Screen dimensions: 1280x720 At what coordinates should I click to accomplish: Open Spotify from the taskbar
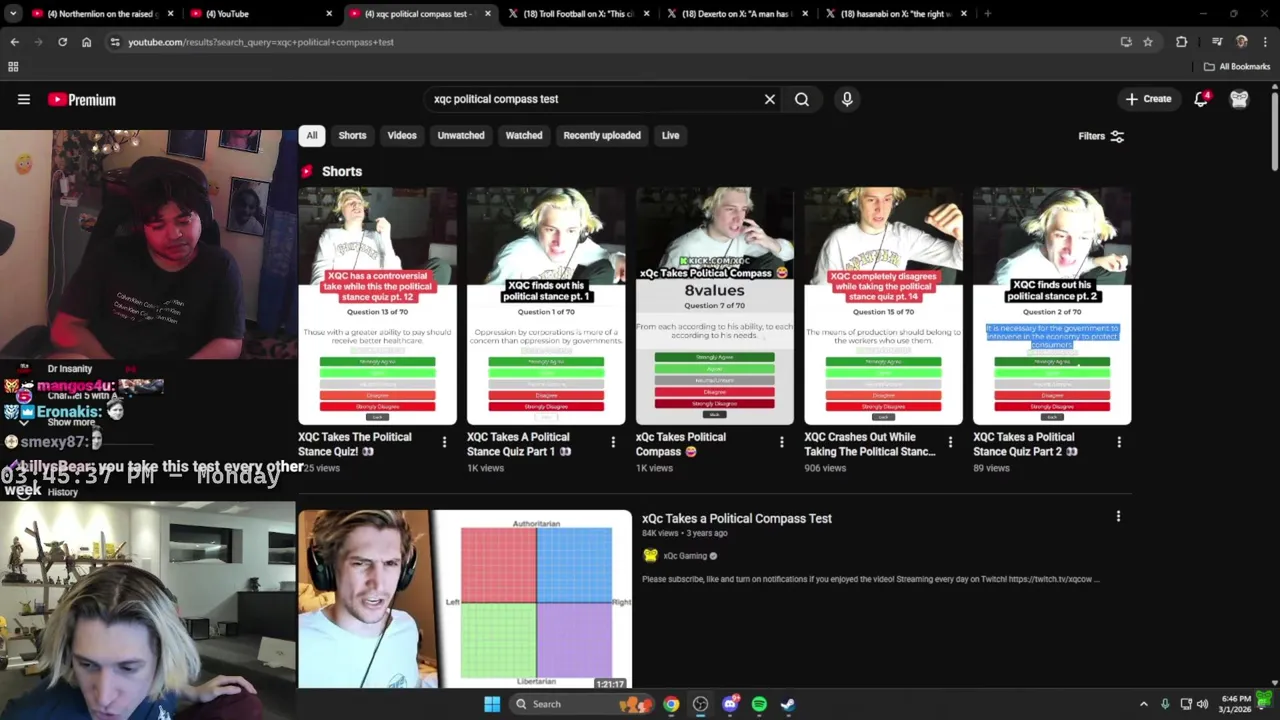coord(759,704)
